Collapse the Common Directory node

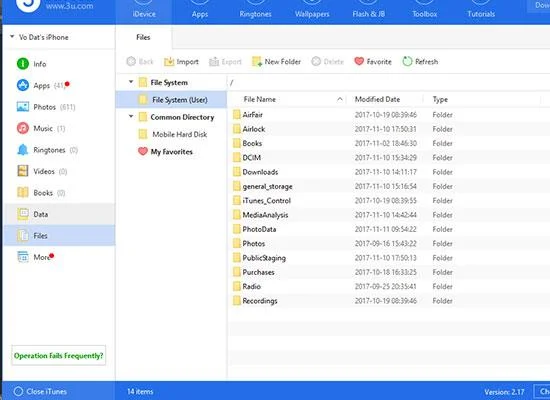[131, 116]
